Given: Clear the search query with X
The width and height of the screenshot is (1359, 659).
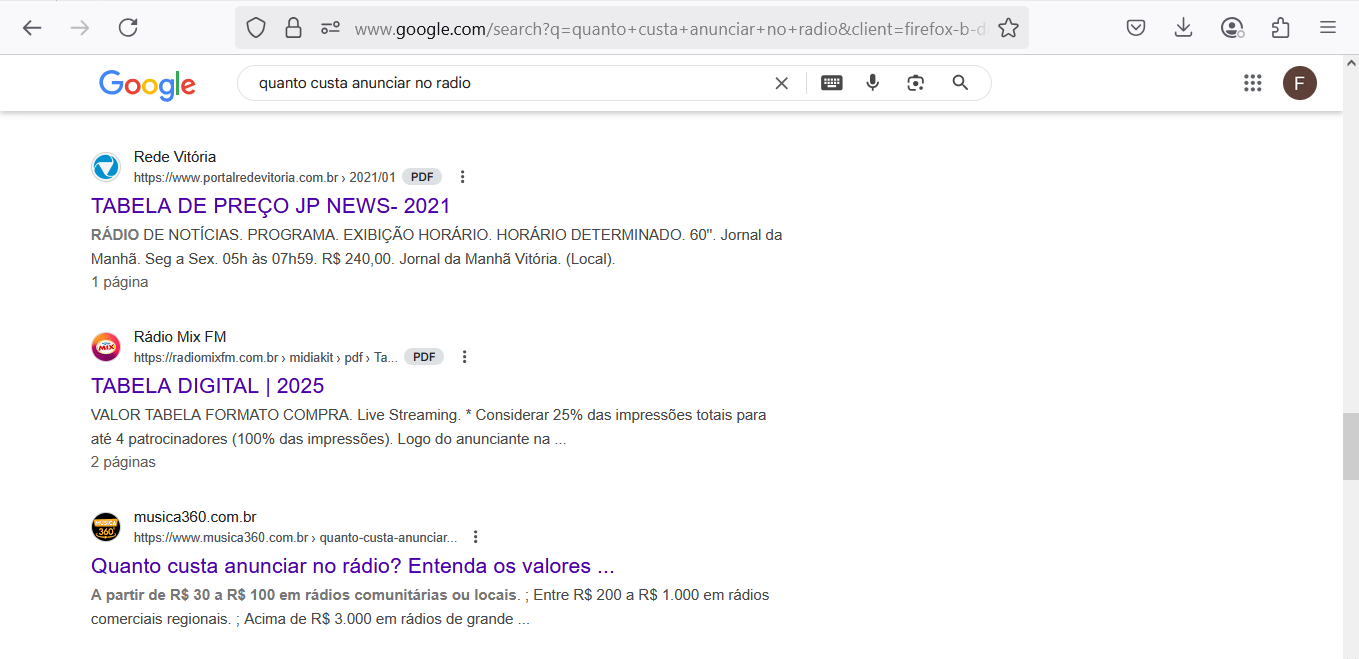Looking at the screenshot, I should tap(782, 83).
